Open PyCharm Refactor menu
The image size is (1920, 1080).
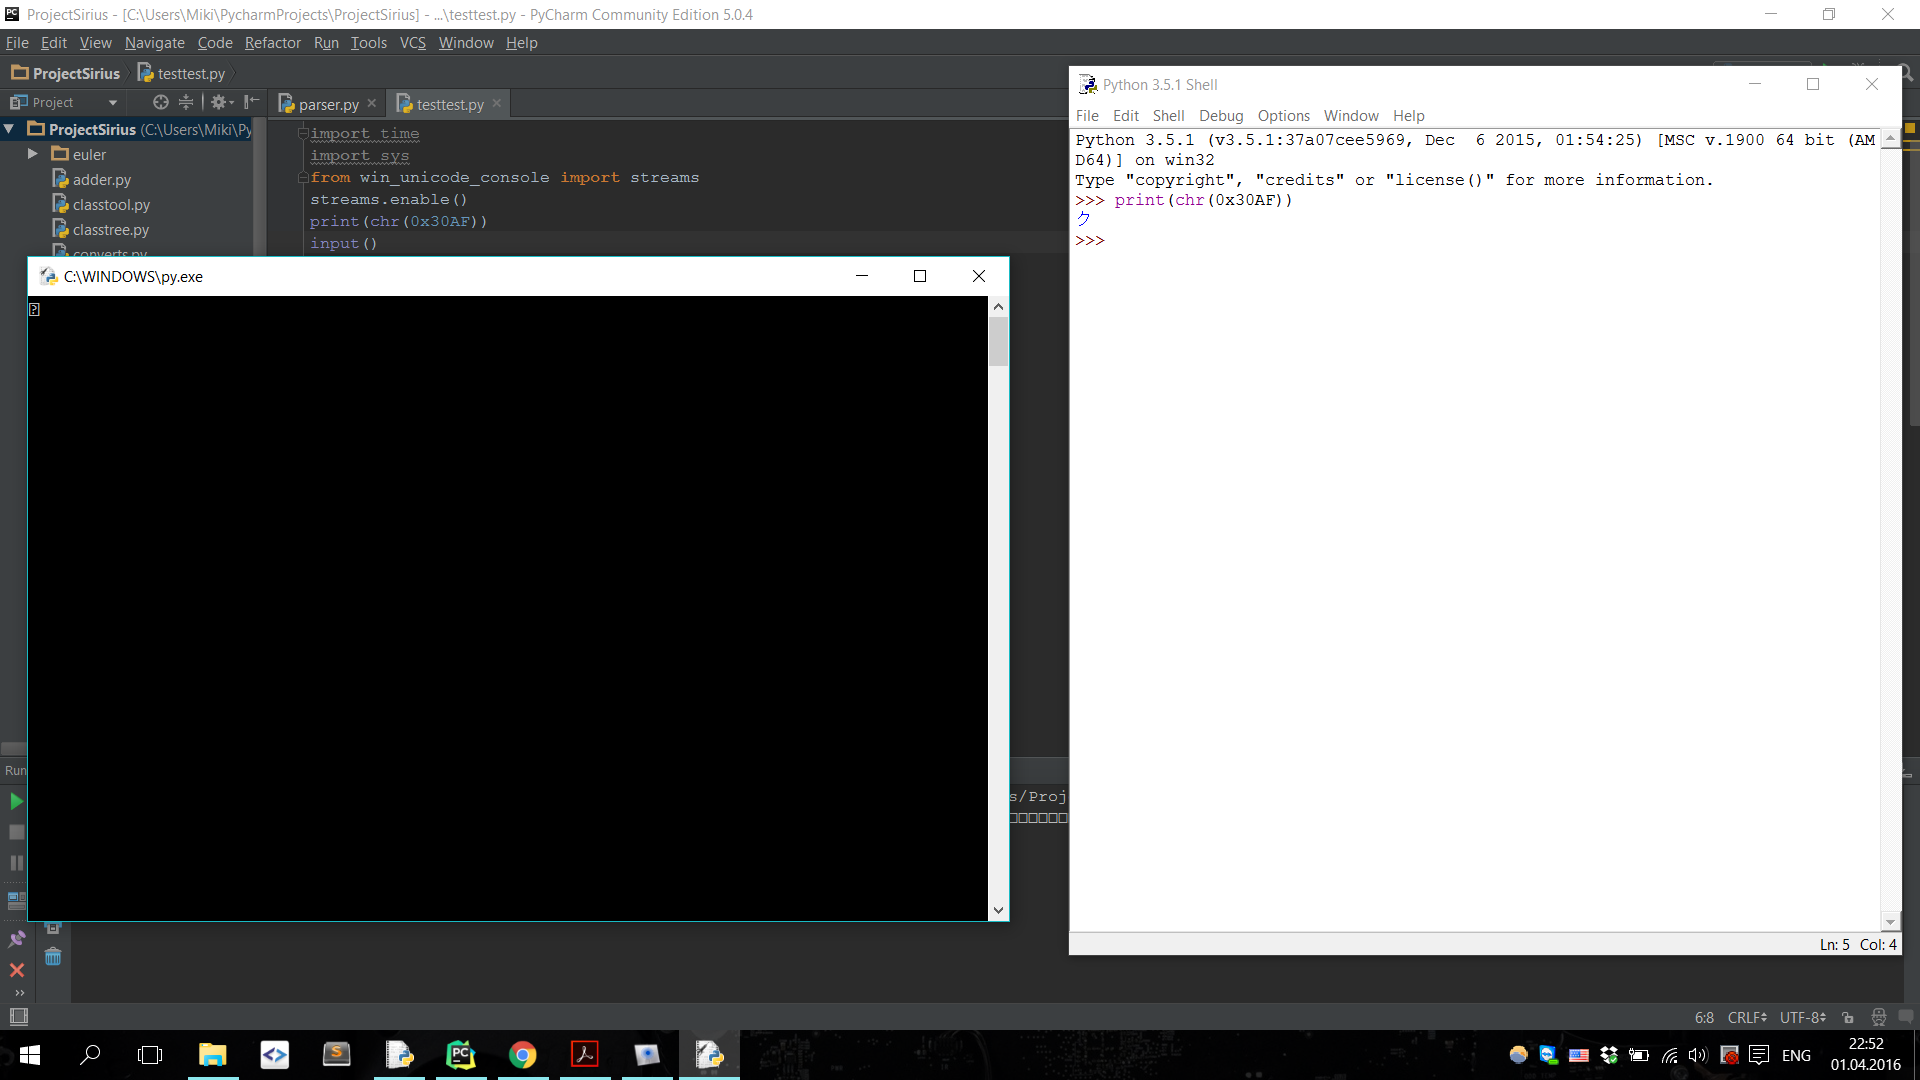(x=272, y=43)
